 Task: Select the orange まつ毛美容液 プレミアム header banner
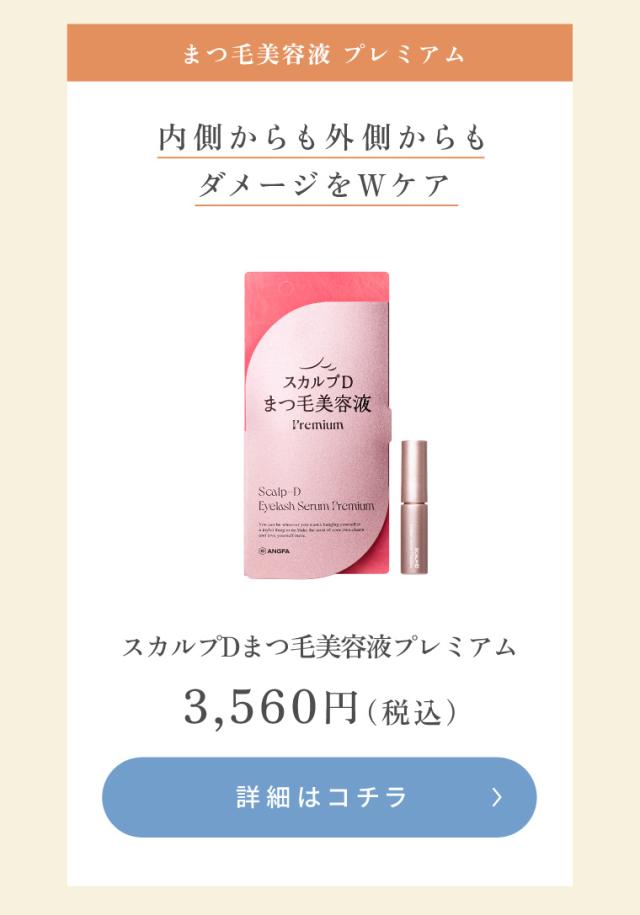tap(319, 53)
